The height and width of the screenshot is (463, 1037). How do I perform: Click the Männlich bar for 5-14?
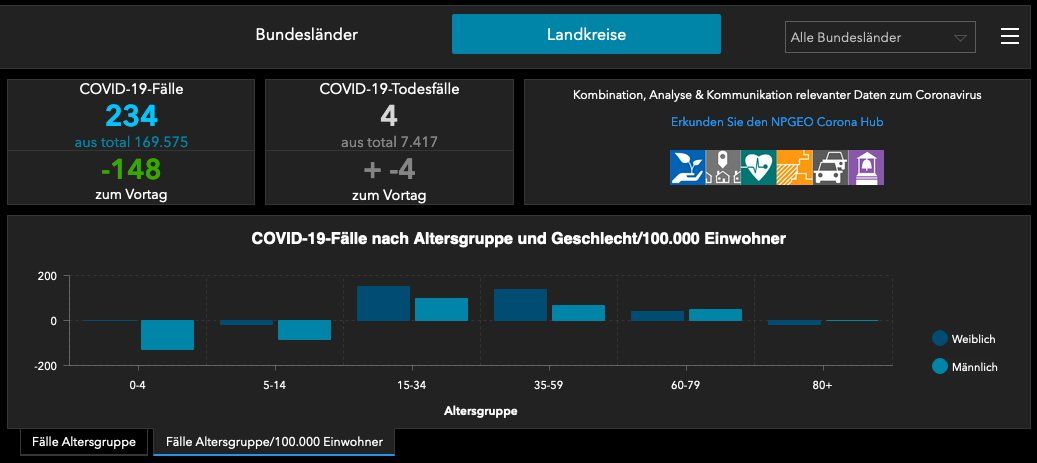pyautogui.click(x=304, y=331)
